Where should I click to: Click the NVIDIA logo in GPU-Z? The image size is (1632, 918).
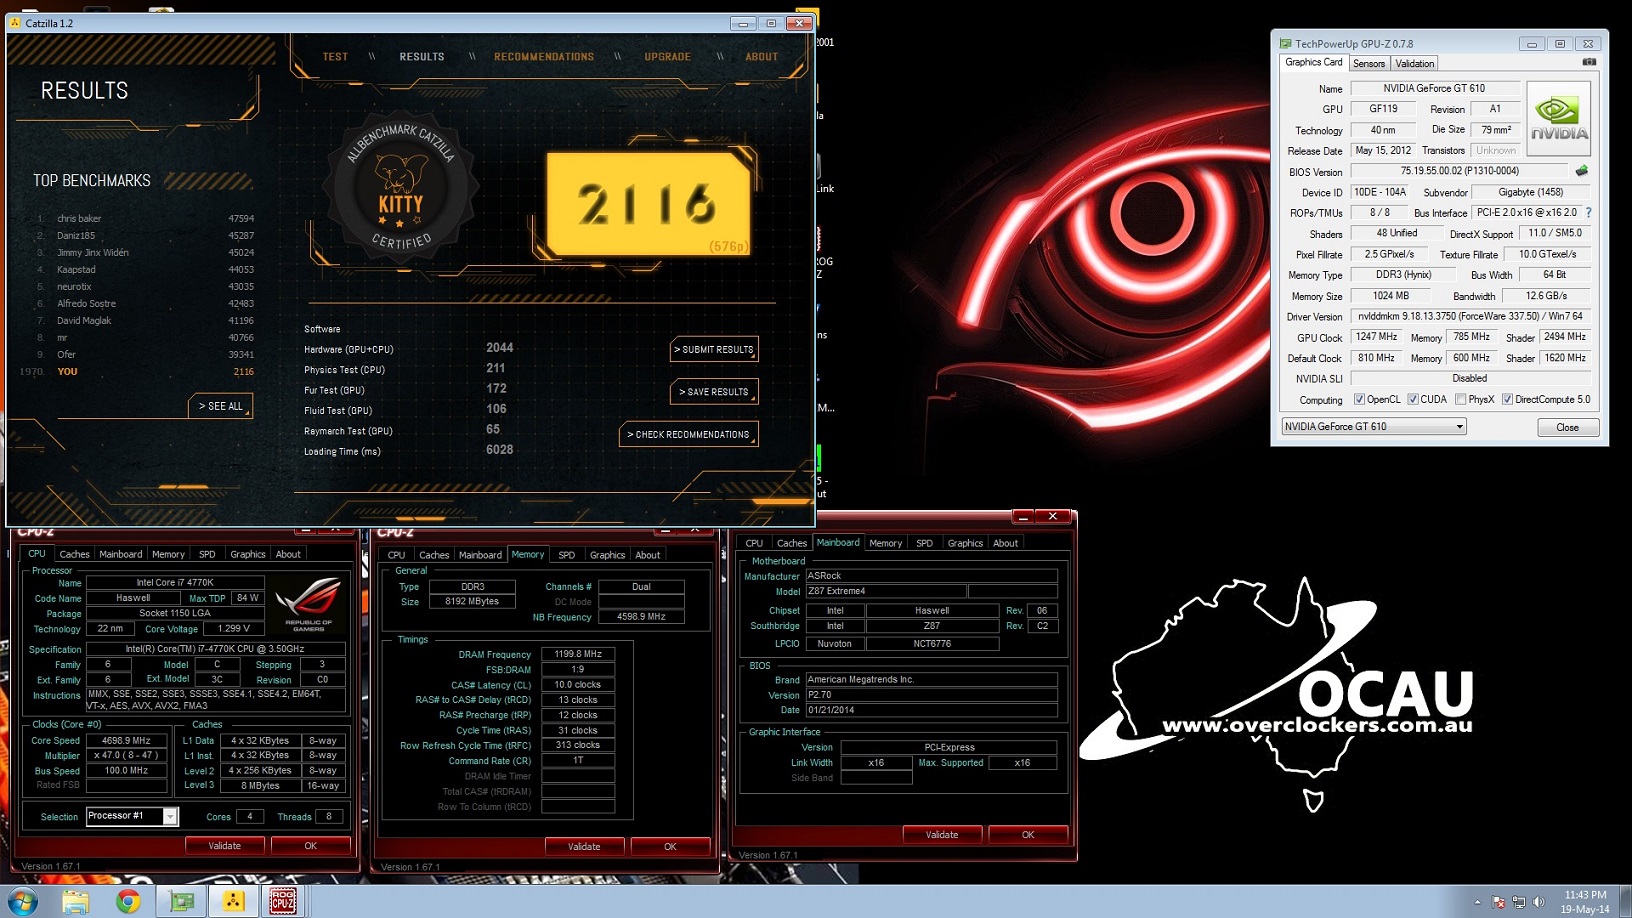click(x=1558, y=119)
